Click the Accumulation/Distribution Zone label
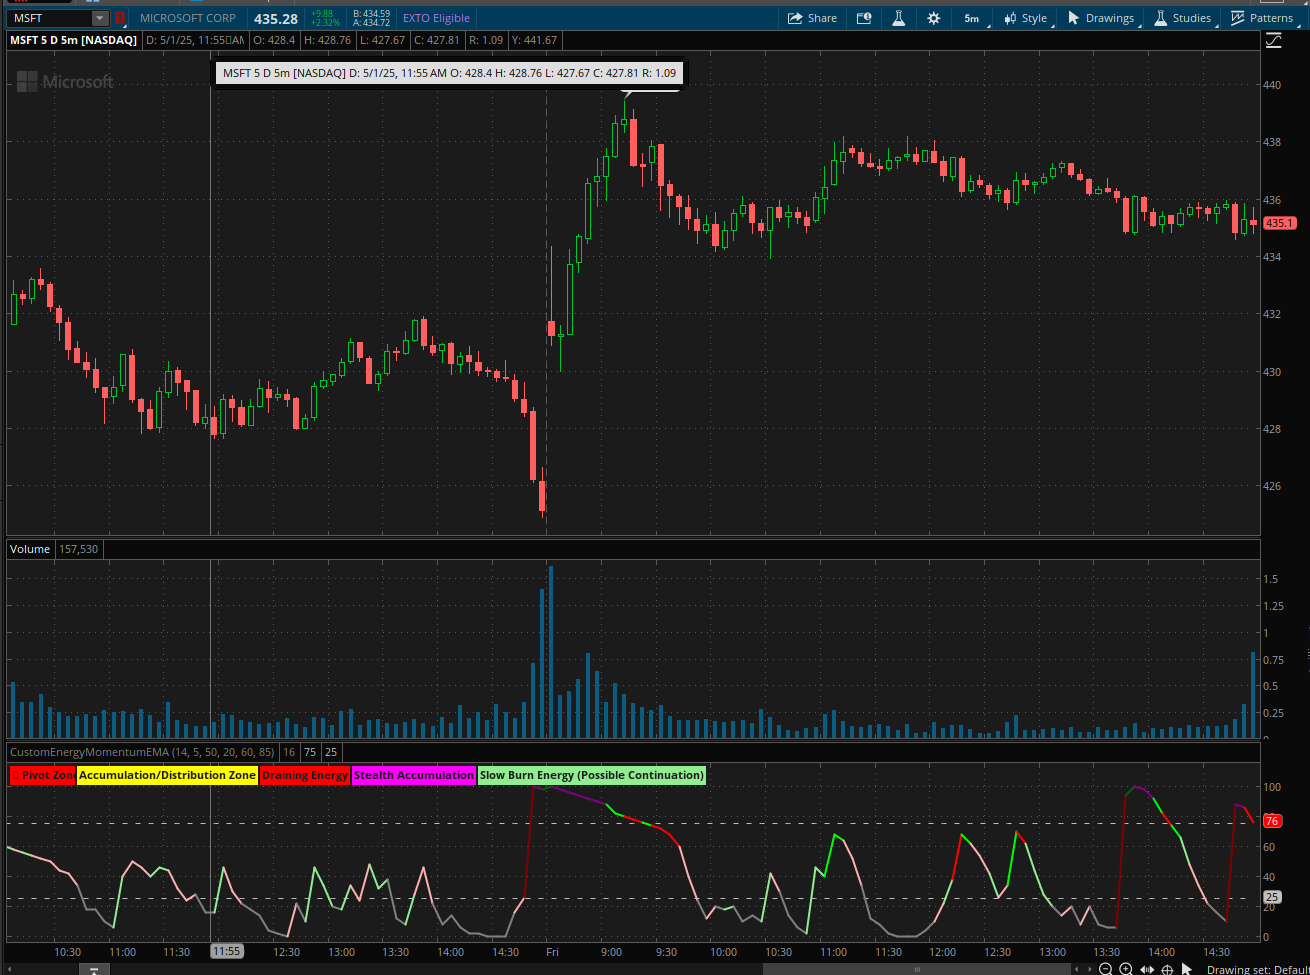The image size is (1310, 975). [x=167, y=775]
